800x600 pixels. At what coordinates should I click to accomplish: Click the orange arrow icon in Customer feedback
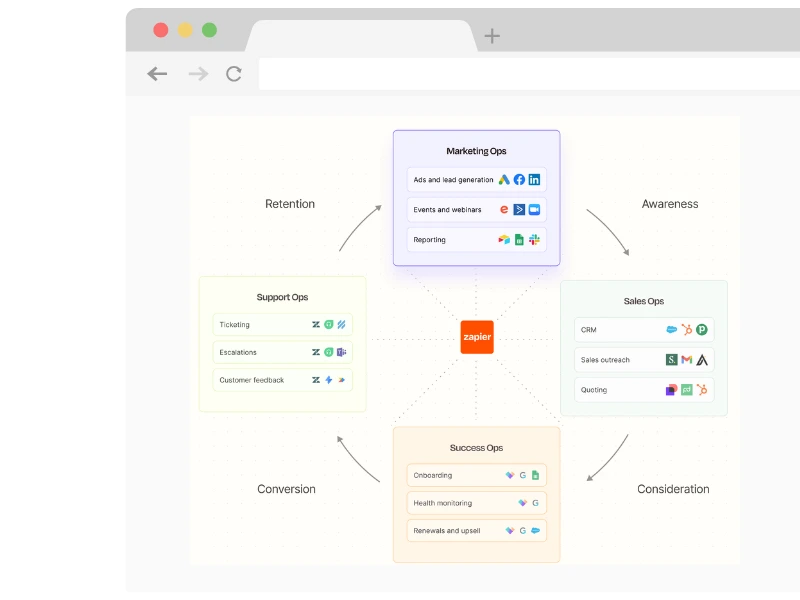tap(341, 380)
